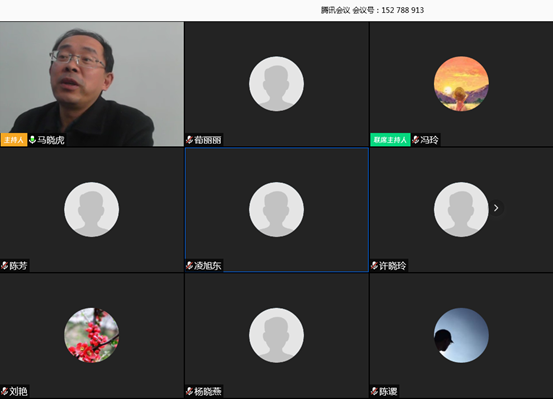
Task: Select 凌旭东's highlighted participant tile
Action: tap(277, 210)
